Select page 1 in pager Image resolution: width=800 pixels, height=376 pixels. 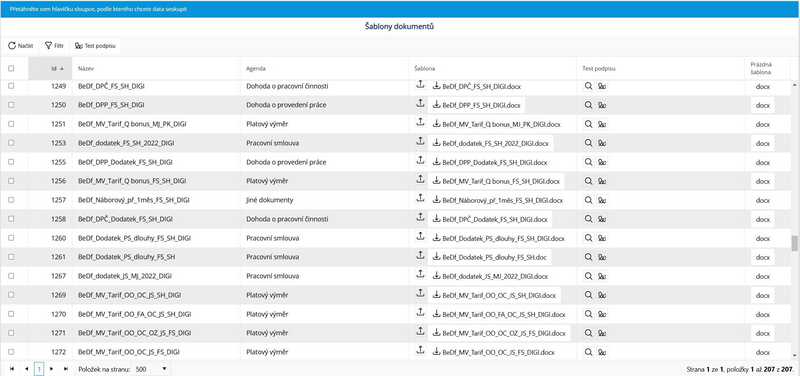pyautogui.click(x=39, y=368)
